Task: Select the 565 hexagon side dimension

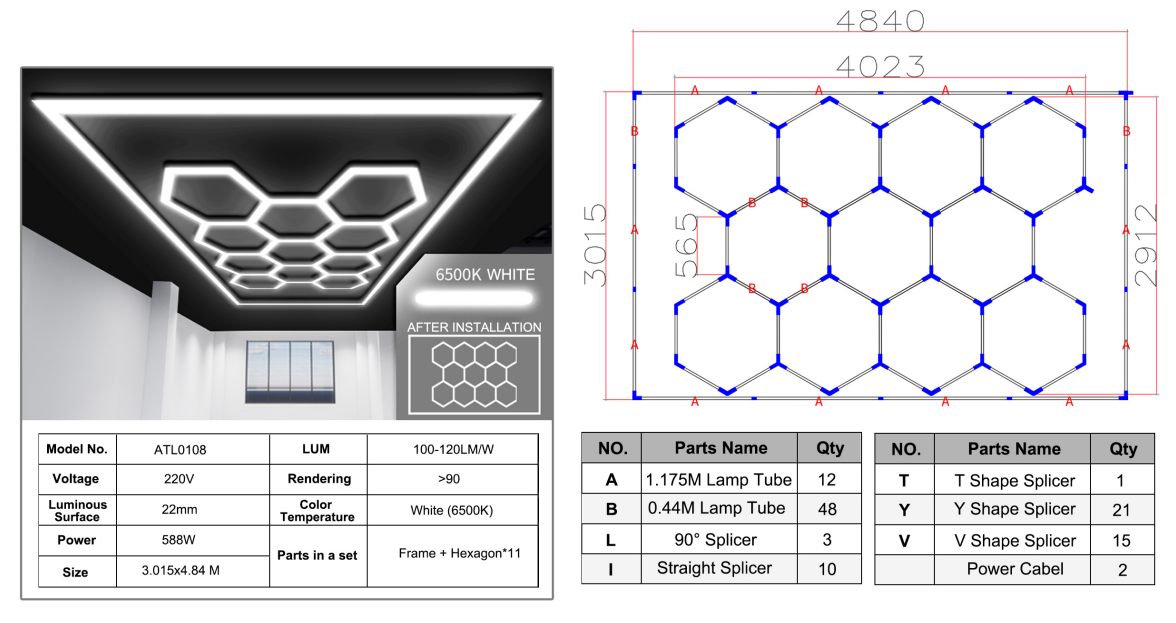Action: [687, 246]
